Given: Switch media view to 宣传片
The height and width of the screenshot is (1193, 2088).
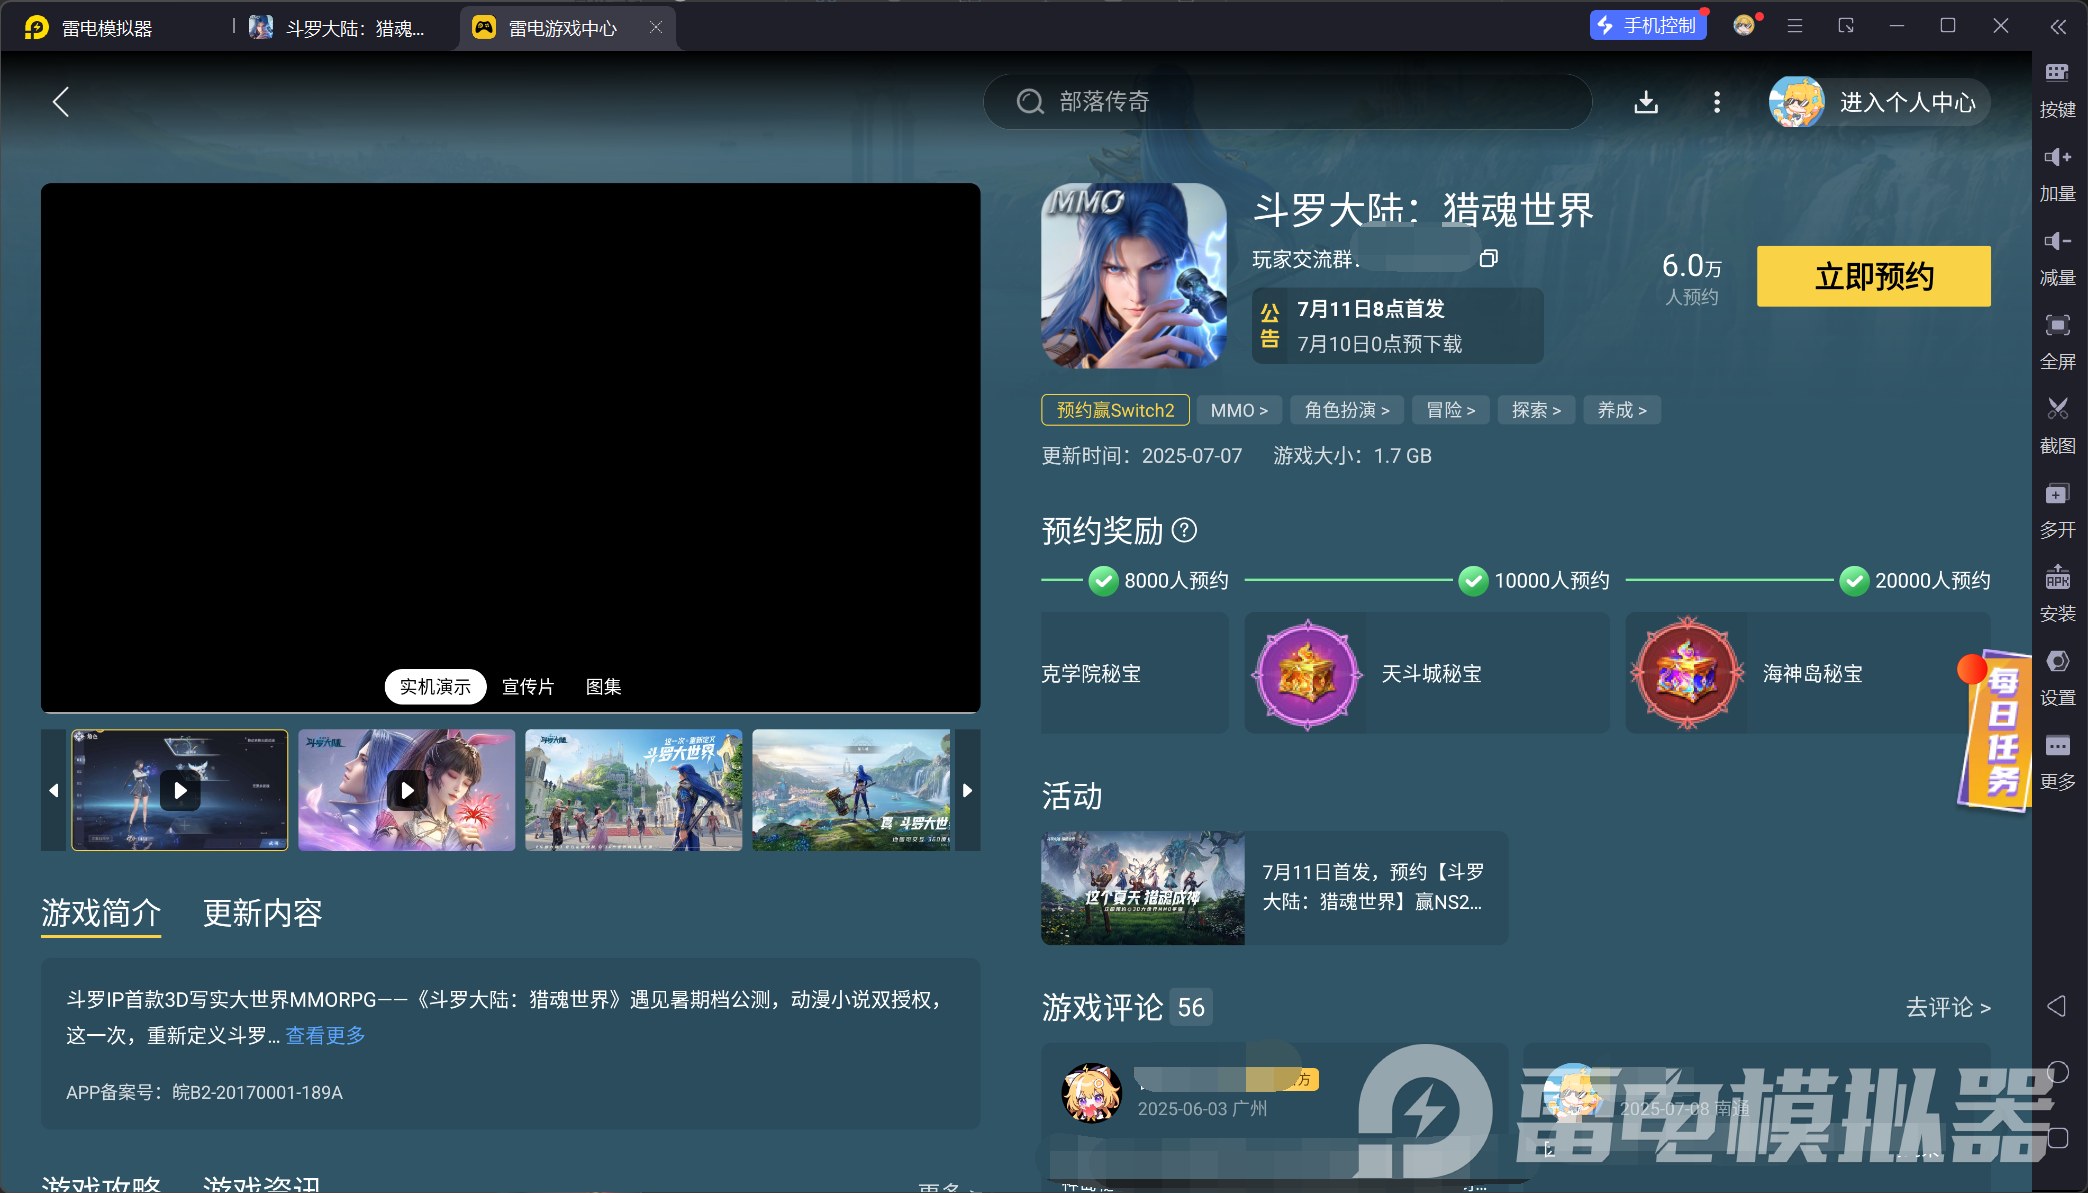Looking at the screenshot, I should coord(528,687).
